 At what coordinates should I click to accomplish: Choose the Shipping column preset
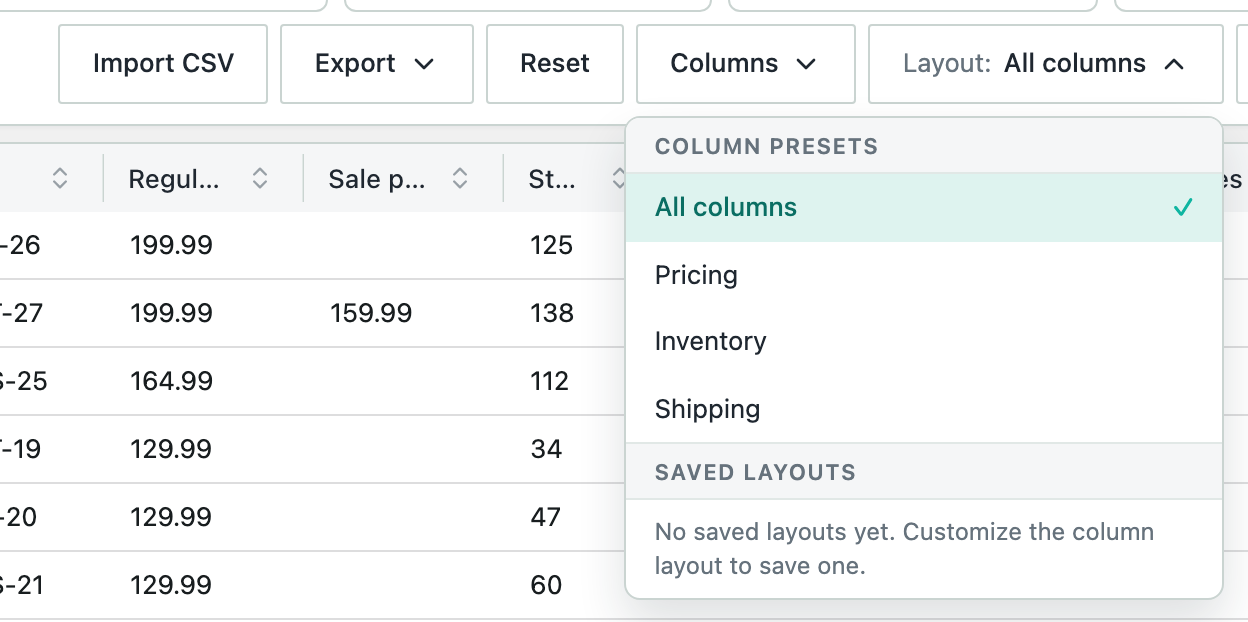tap(924, 409)
